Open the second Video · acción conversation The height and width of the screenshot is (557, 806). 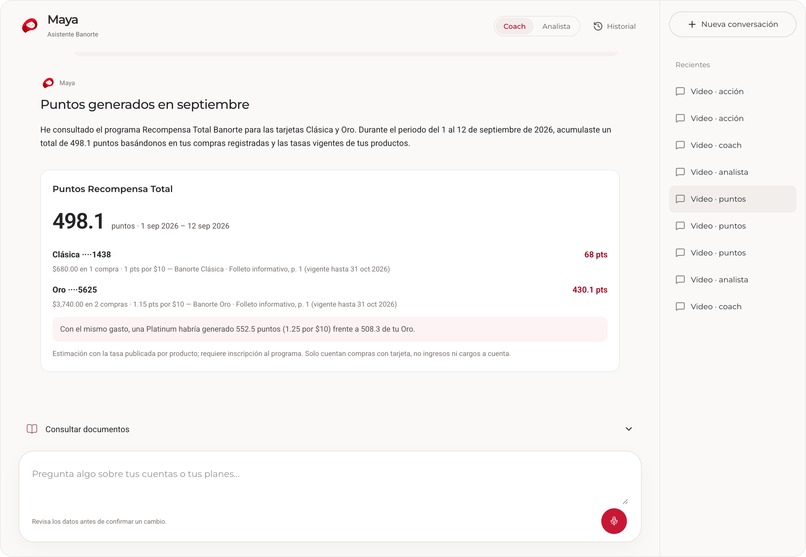tap(732, 118)
